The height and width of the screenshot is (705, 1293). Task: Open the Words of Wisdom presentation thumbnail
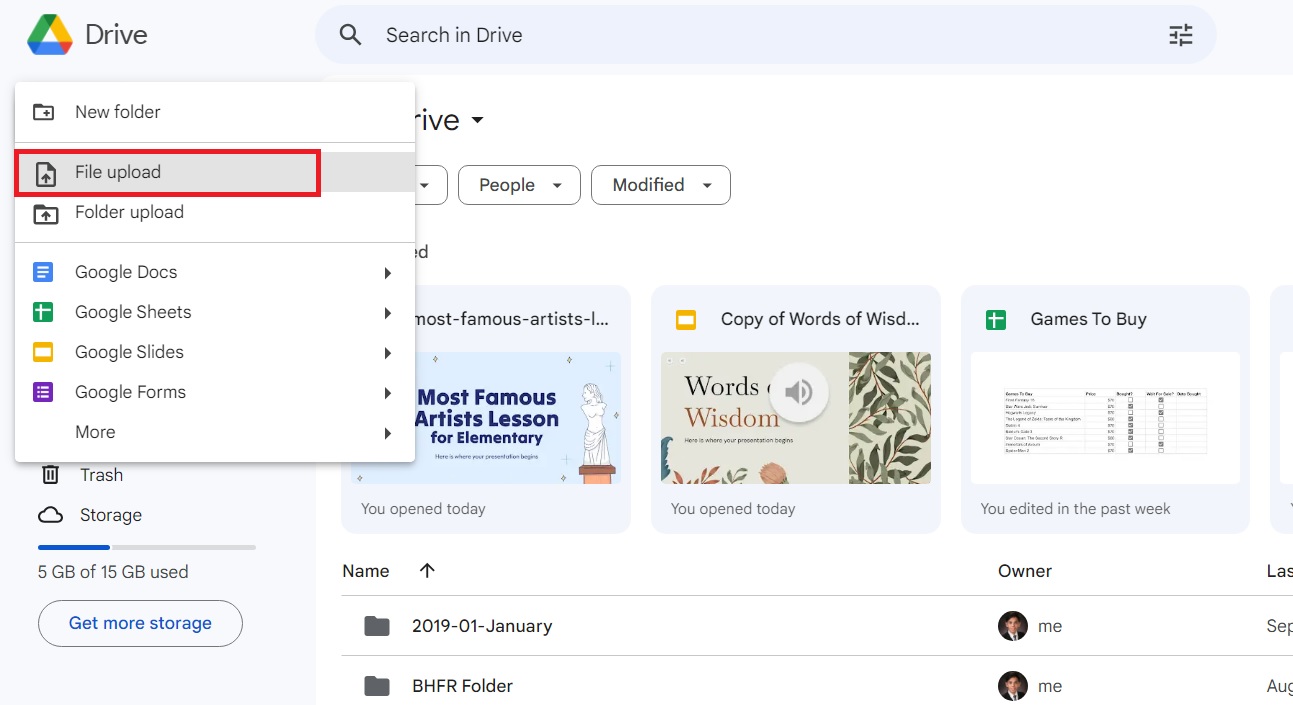pyautogui.click(x=796, y=418)
